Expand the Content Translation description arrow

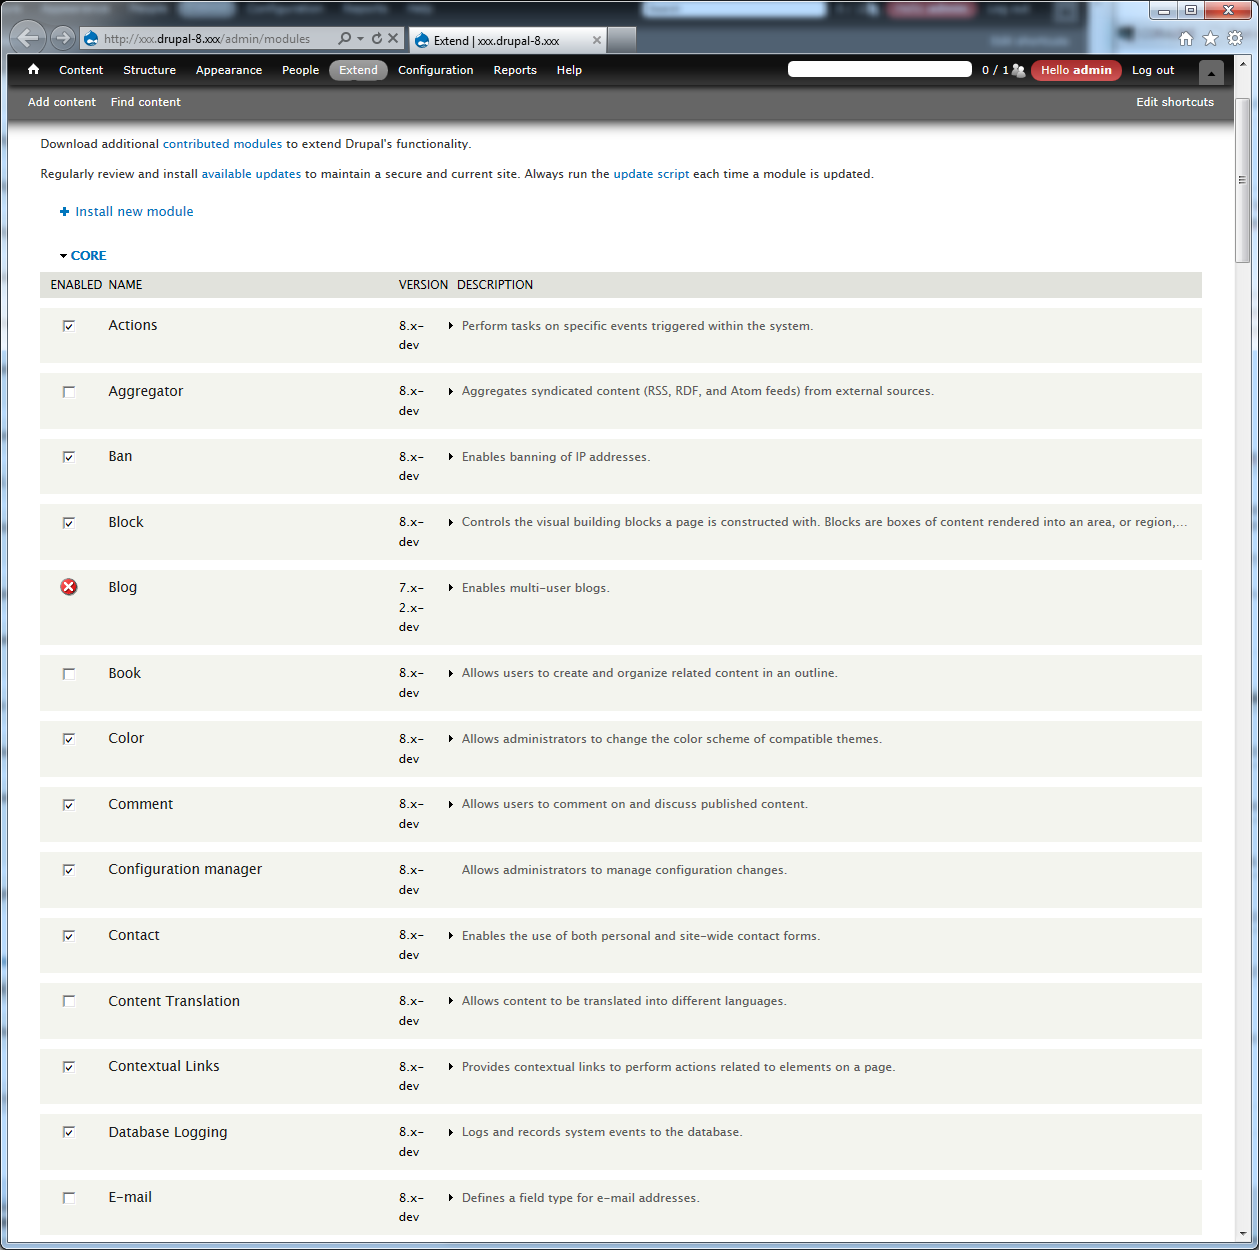(451, 1001)
